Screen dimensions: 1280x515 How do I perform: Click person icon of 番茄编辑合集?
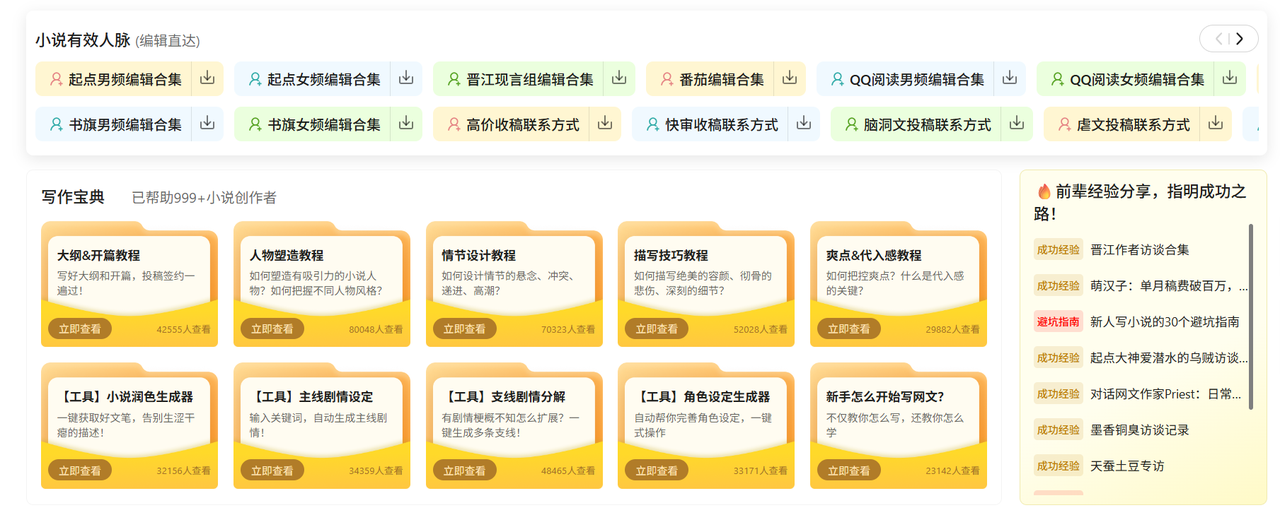[x=666, y=79]
